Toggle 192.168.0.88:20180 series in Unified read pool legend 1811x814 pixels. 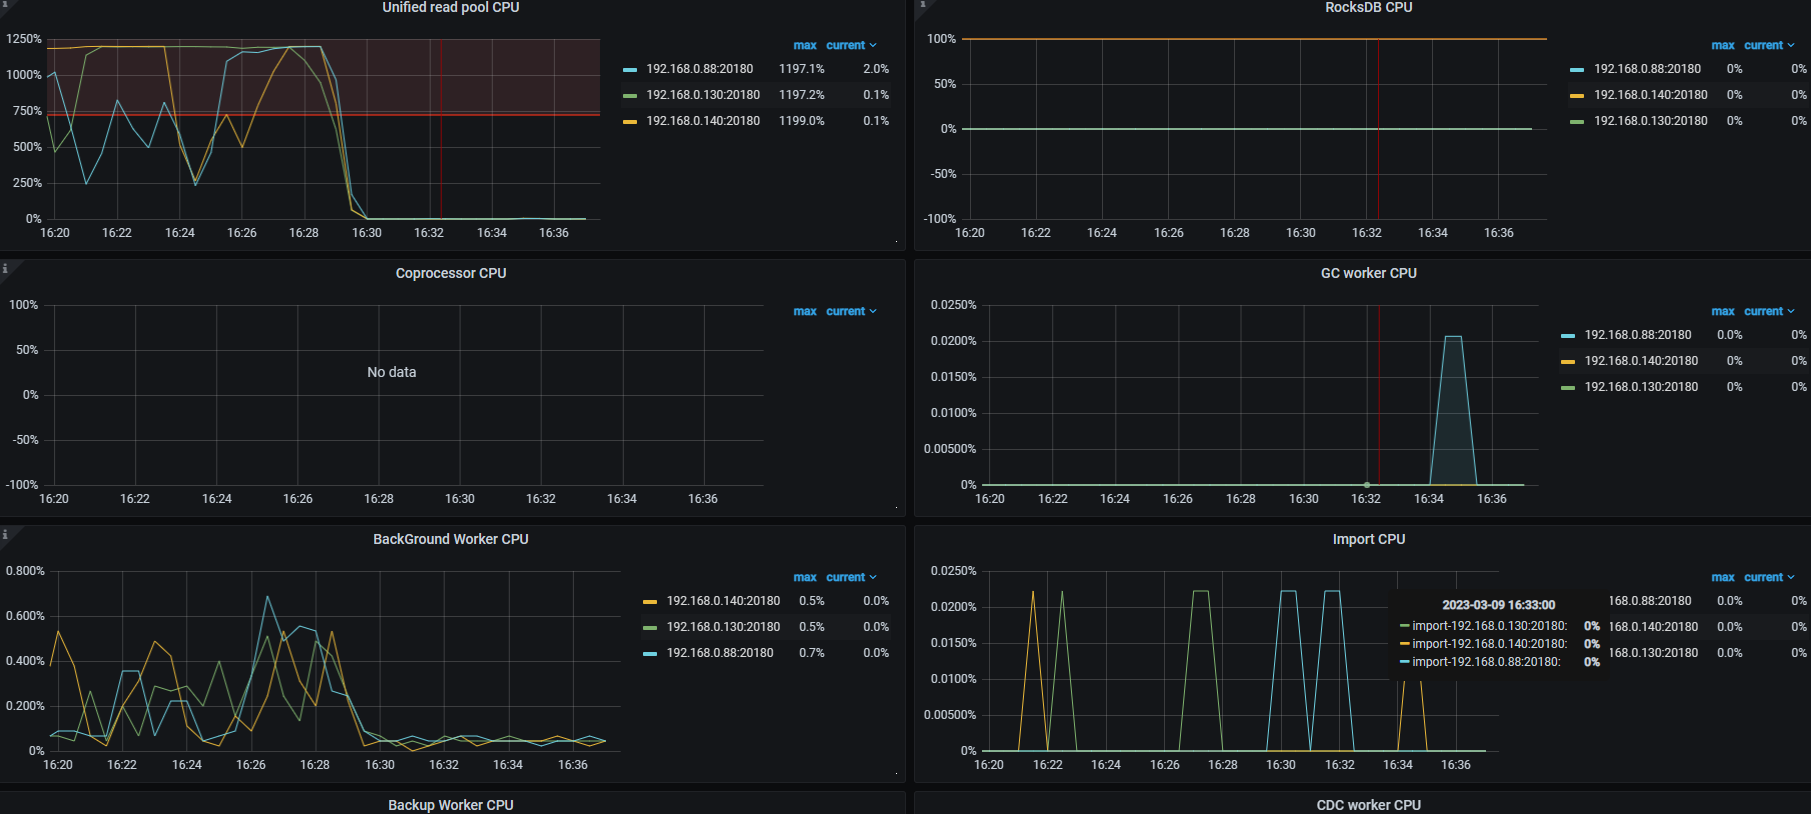699,69
